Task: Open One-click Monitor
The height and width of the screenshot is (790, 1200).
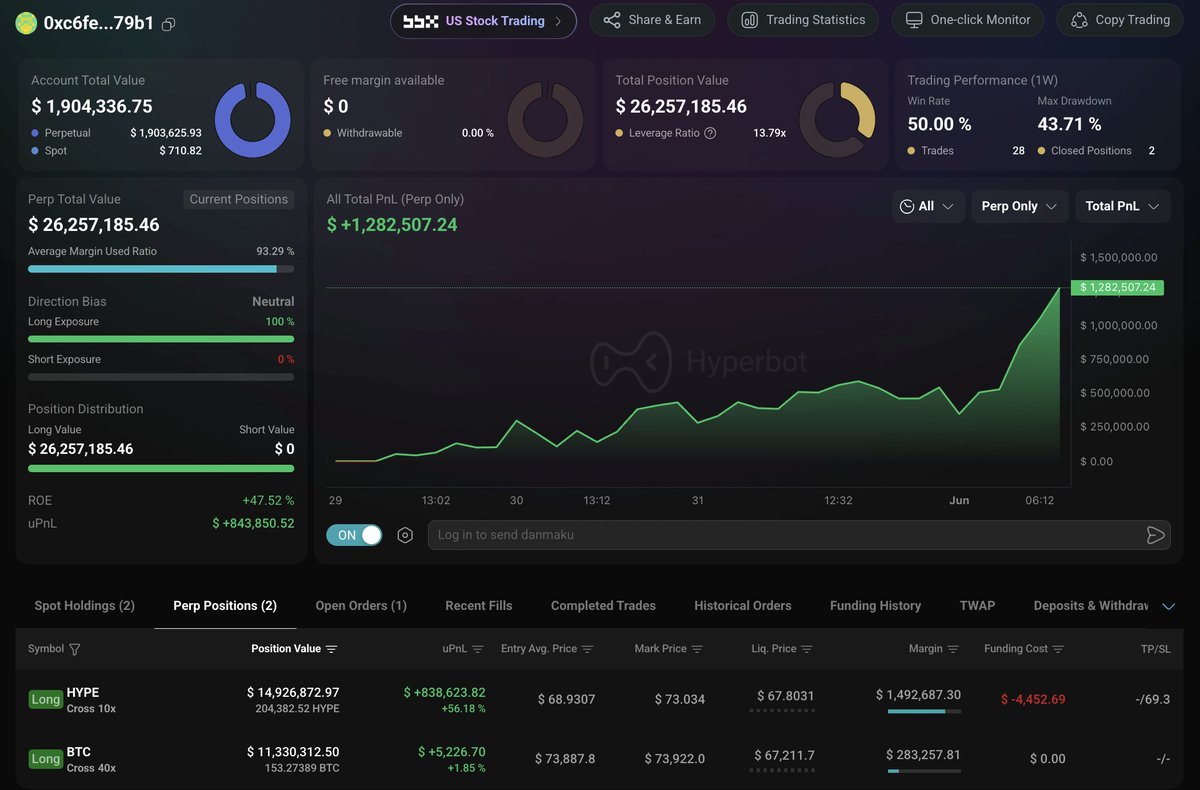Action: click(968, 20)
